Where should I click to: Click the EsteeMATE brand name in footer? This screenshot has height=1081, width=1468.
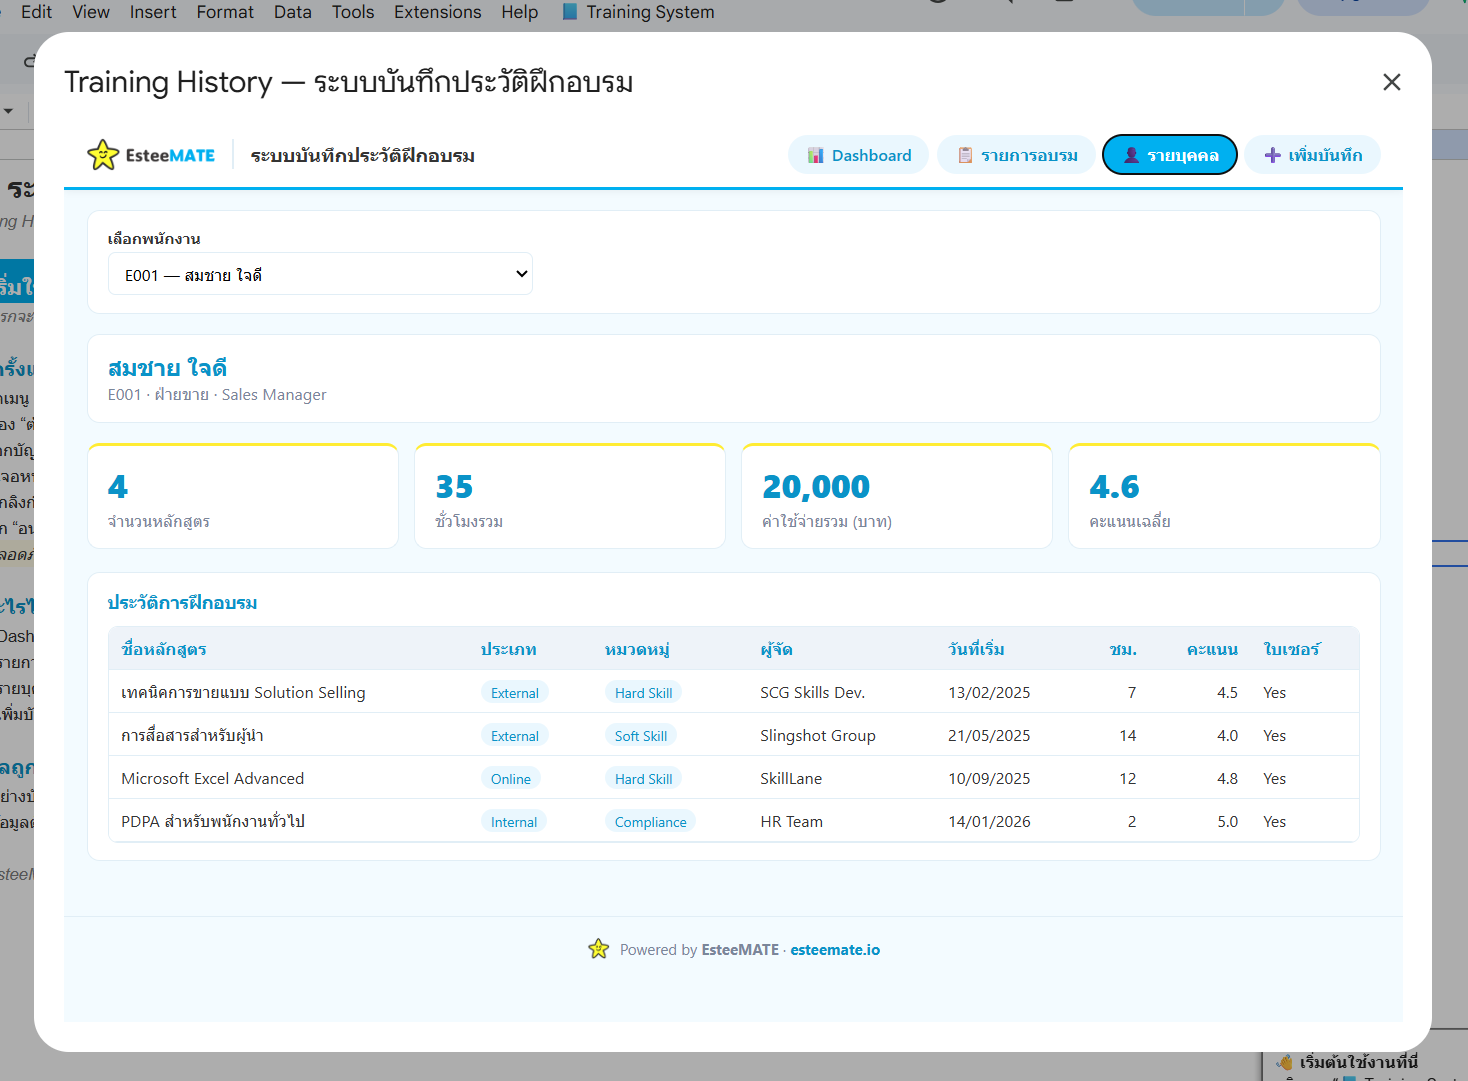[740, 950]
